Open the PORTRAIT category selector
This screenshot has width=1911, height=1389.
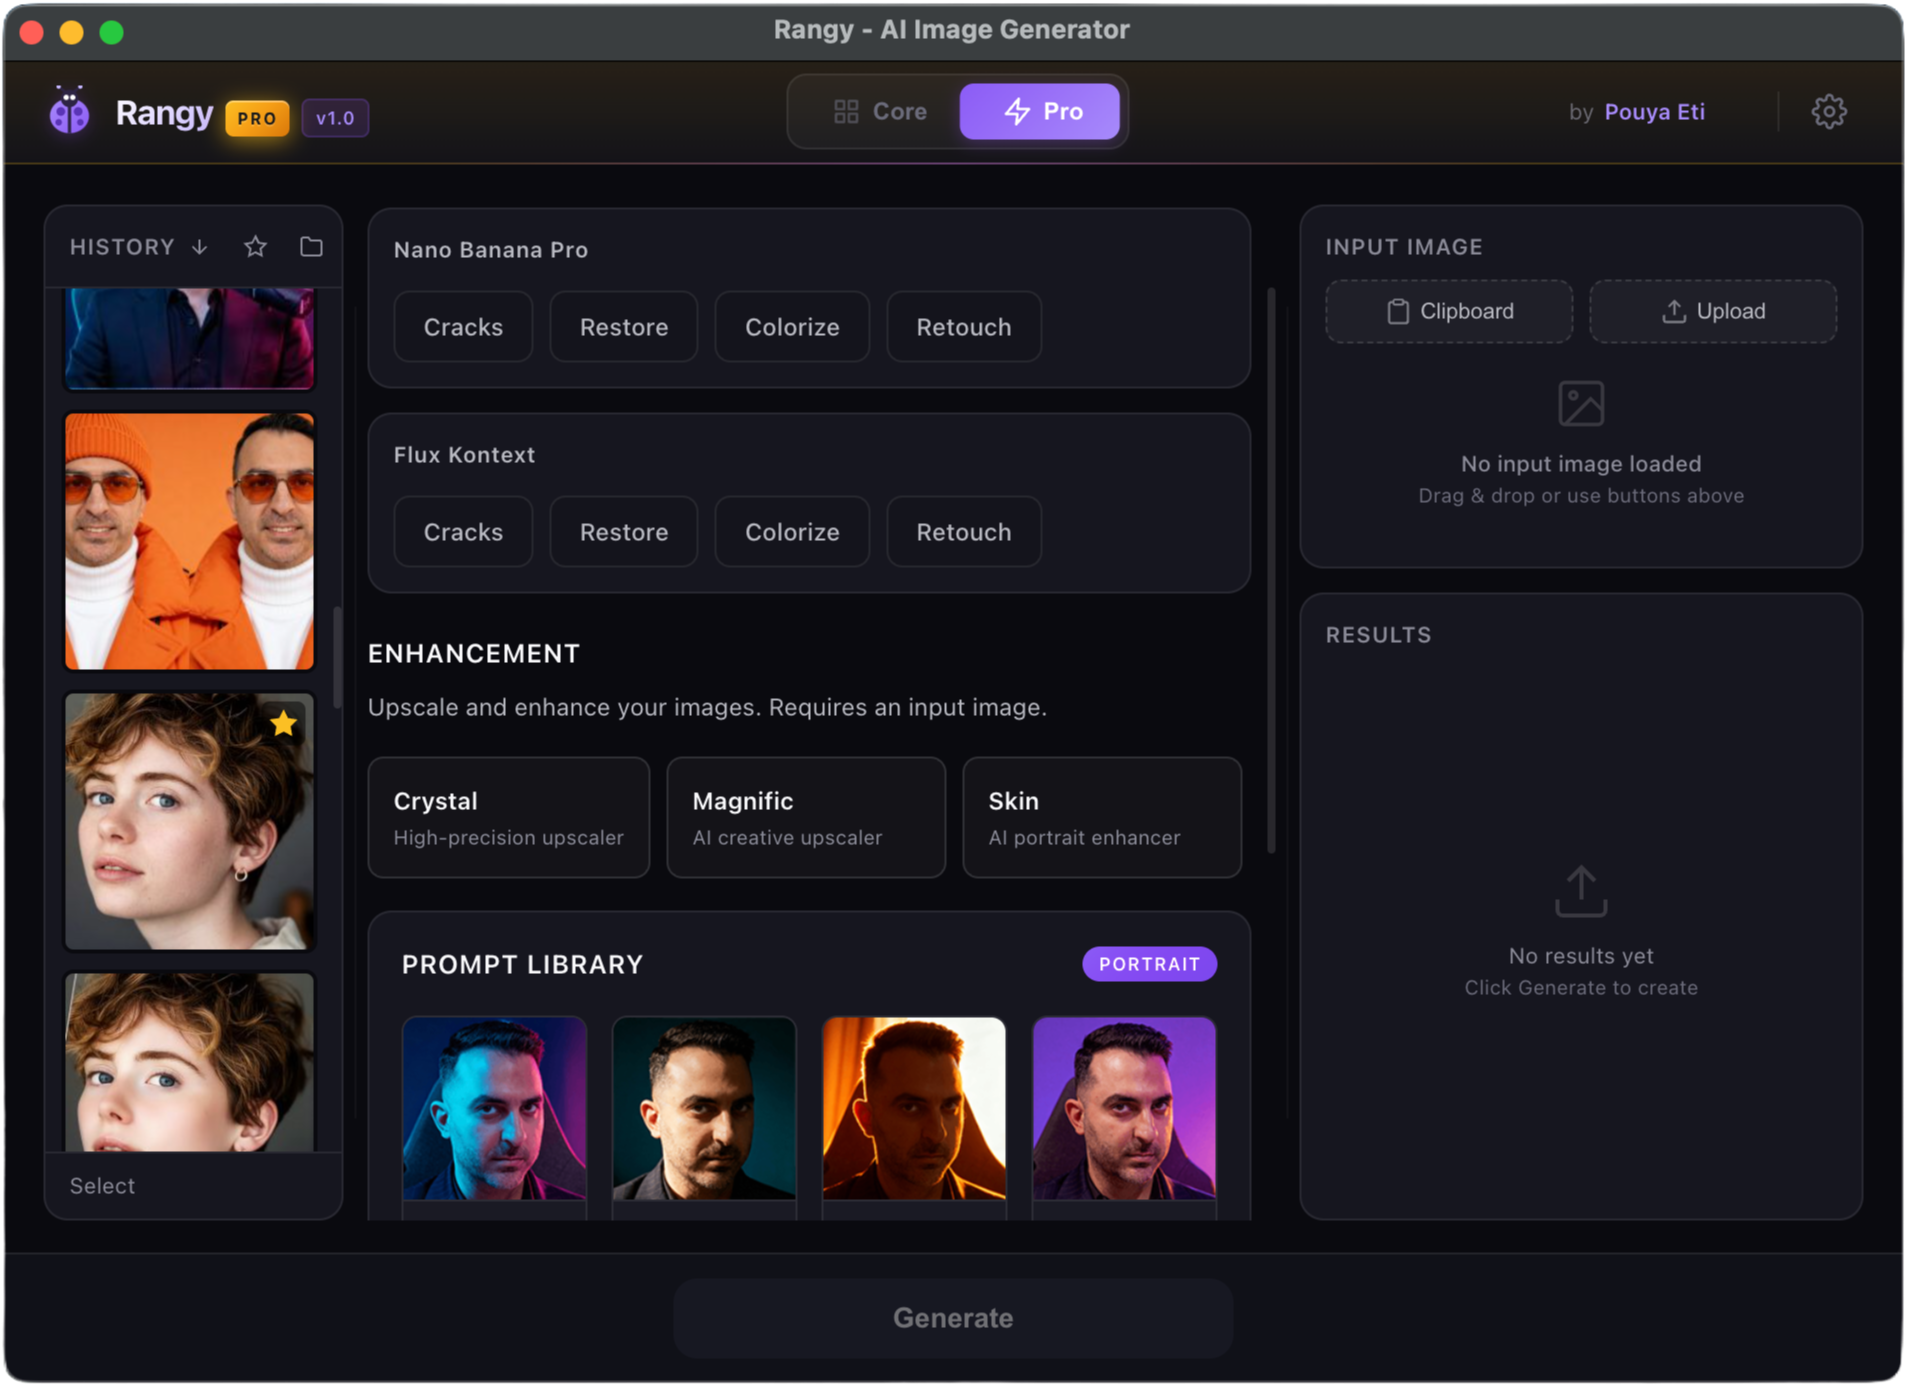tap(1149, 964)
